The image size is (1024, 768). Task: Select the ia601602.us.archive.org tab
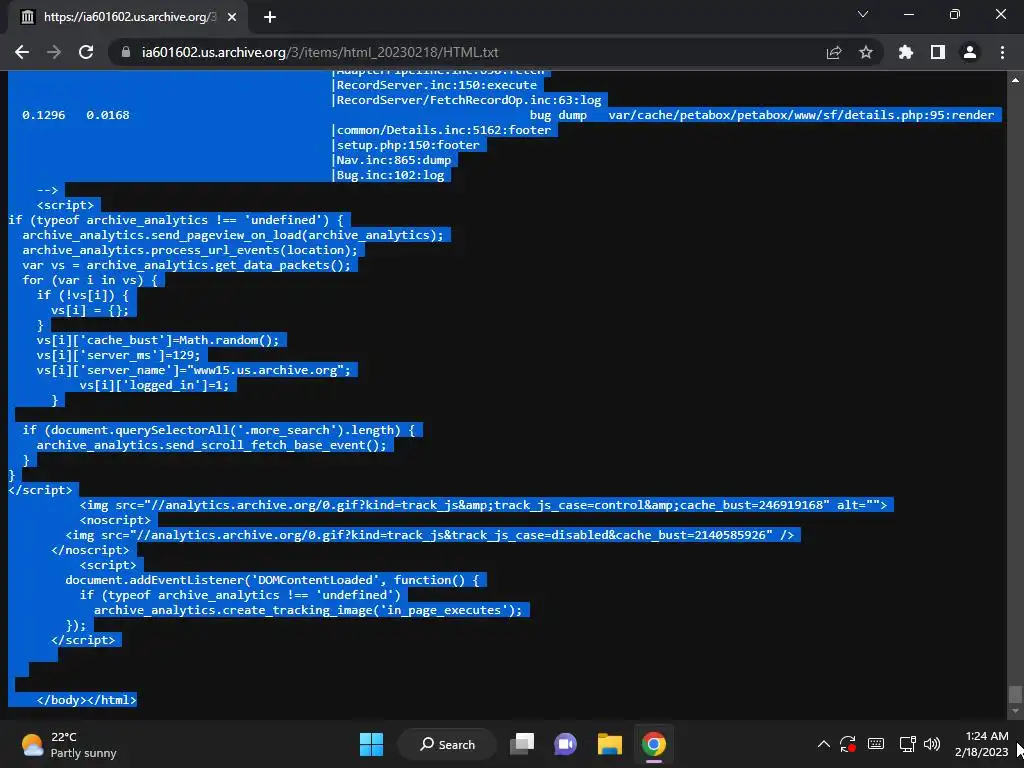coord(128,17)
